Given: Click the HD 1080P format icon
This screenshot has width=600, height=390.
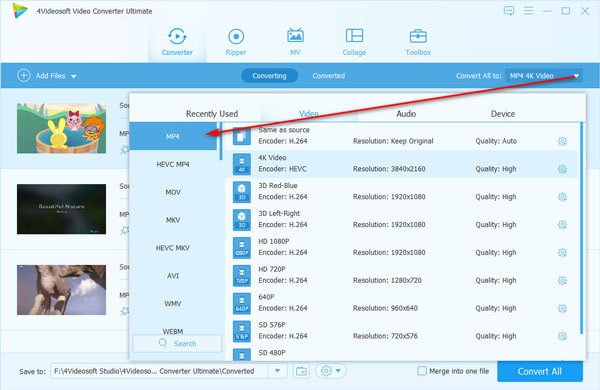Looking at the screenshot, I should tap(242, 248).
